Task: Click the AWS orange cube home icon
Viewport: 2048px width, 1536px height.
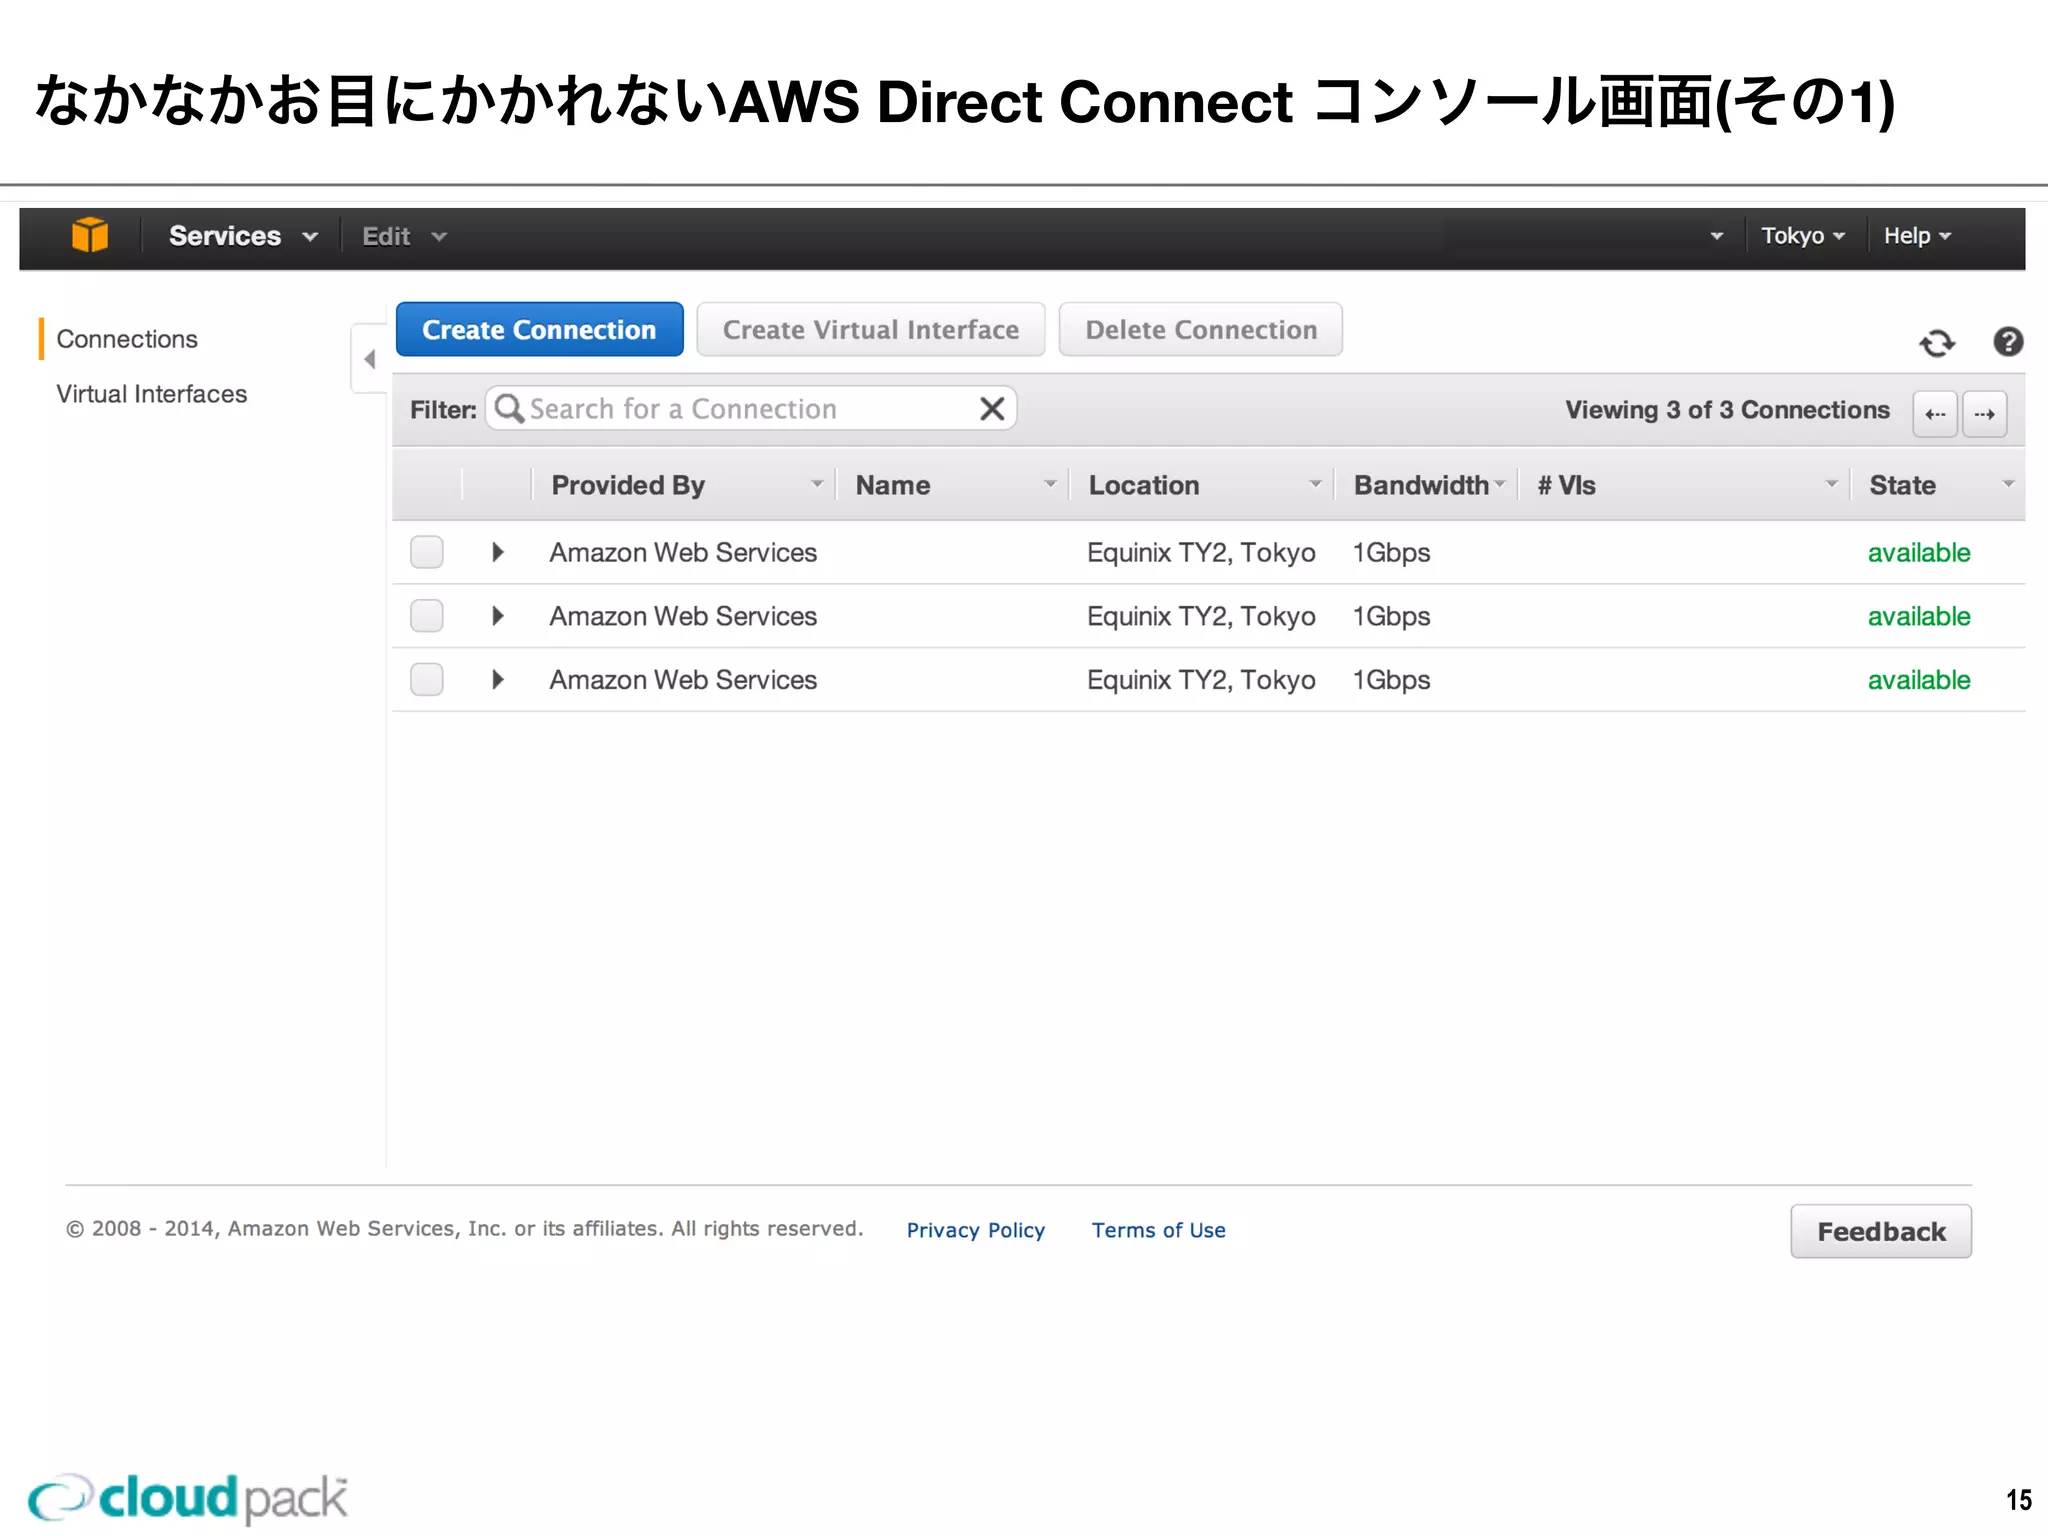Action: tap(90, 236)
